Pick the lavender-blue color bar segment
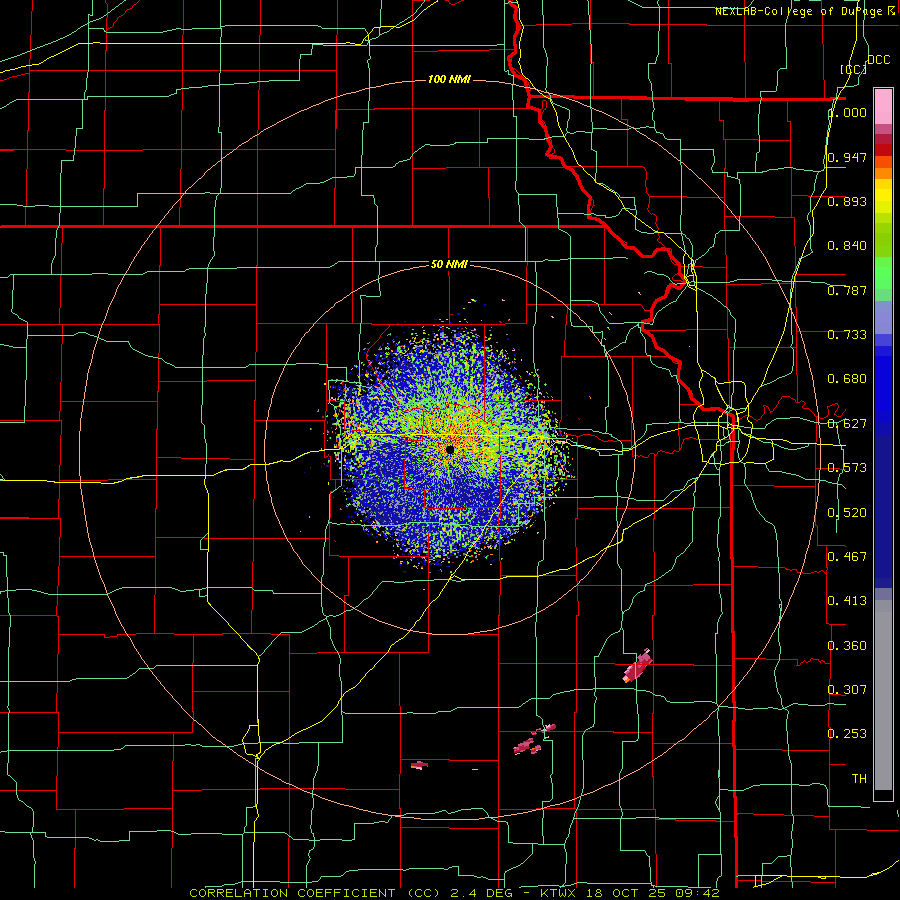Image resolution: width=900 pixels, height=900 pixels. (x=883, y=318)
